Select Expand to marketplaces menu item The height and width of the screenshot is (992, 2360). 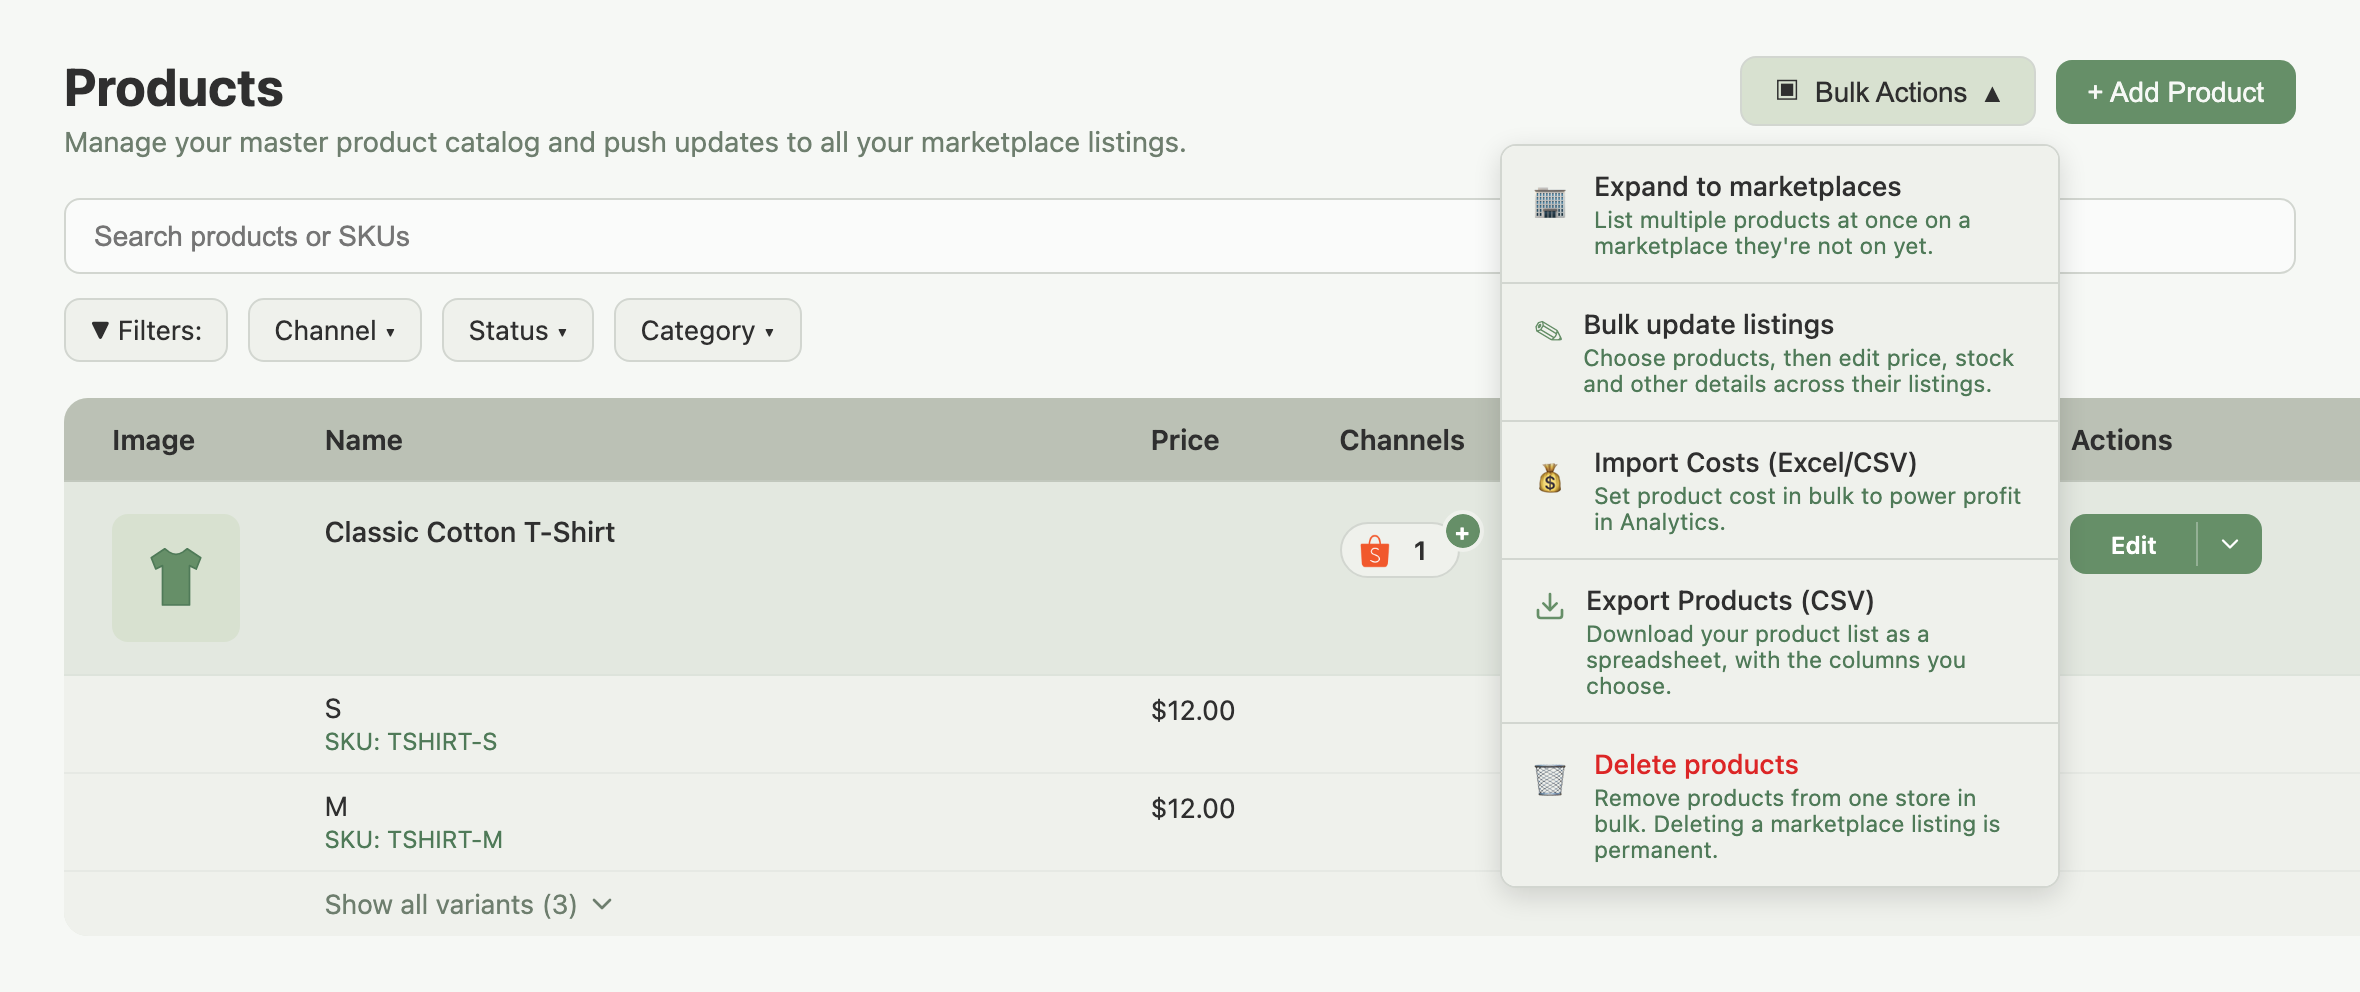pyautogui.click(x=1780, y=215)
